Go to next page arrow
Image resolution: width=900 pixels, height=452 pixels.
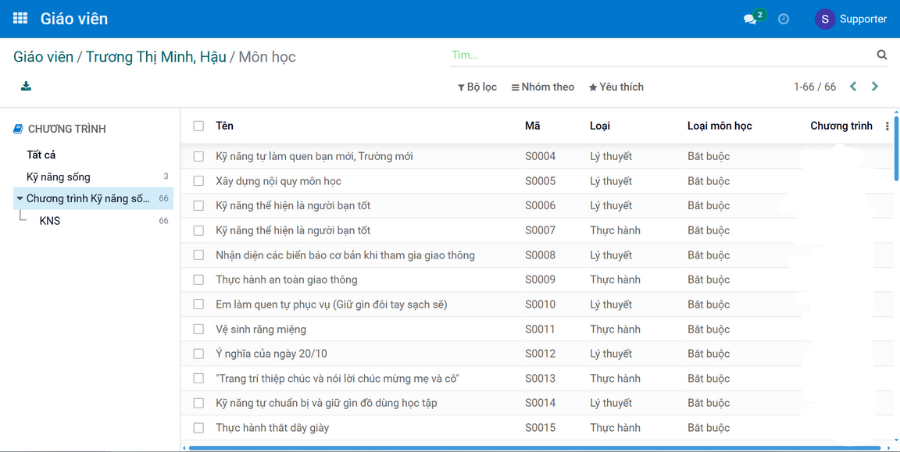(x=875, y=87)
